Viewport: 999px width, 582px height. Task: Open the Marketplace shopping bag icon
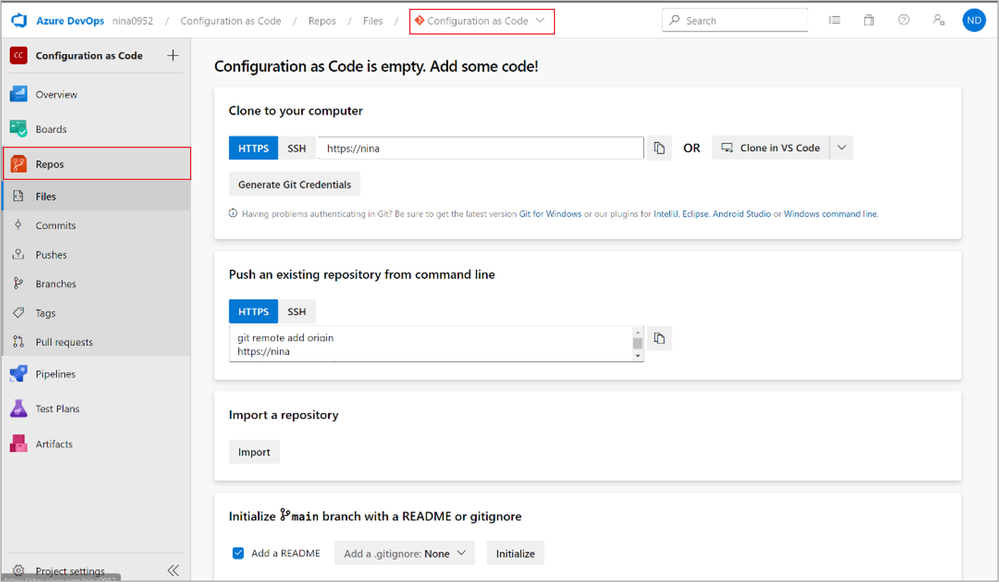[868, 20]
